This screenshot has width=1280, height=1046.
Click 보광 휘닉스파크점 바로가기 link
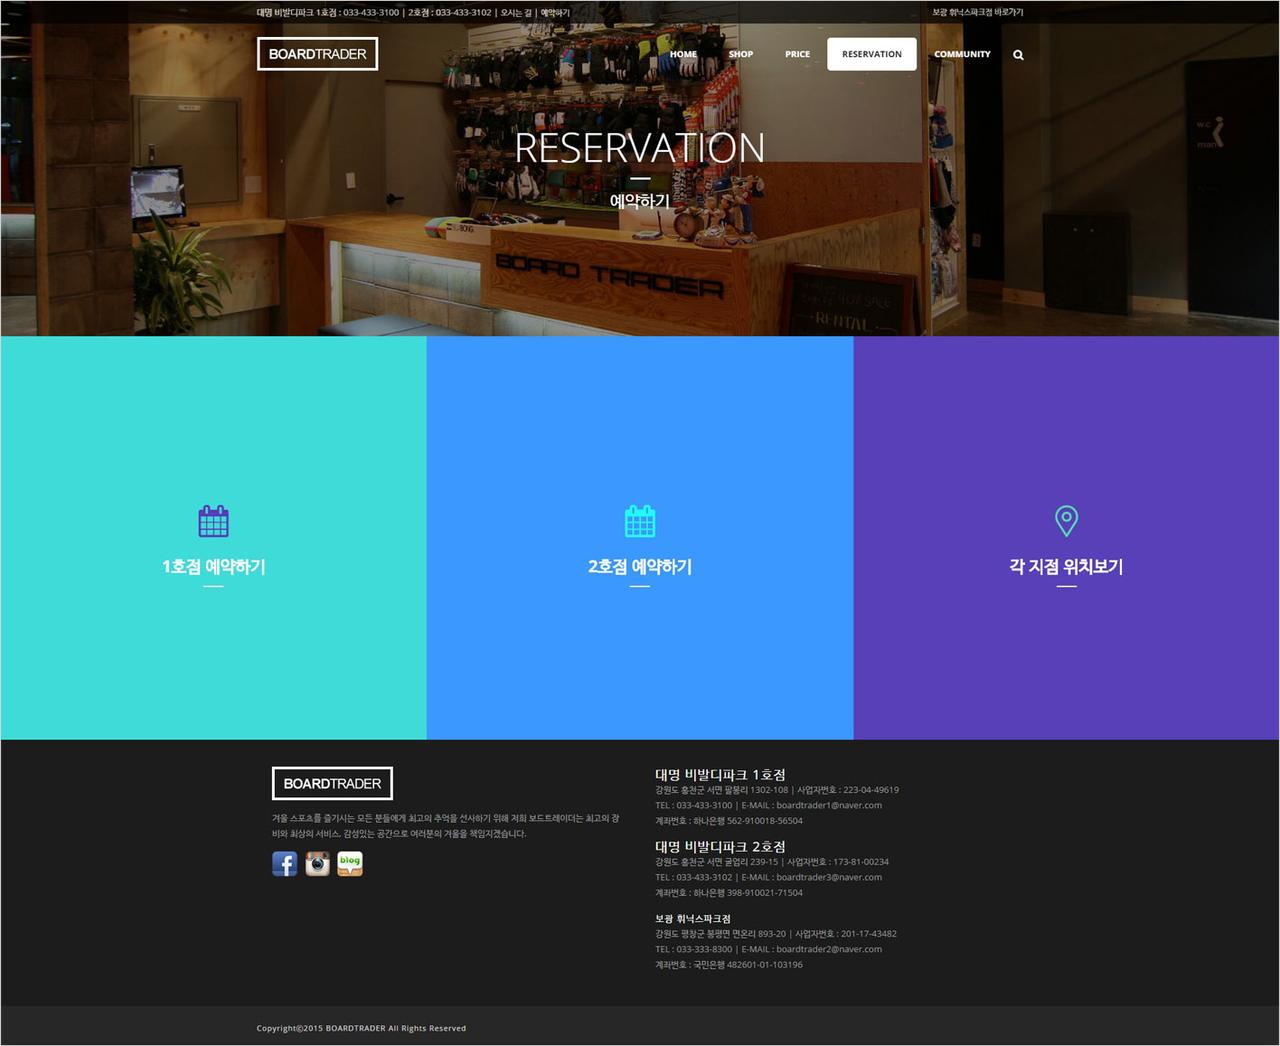click(978, 13)
